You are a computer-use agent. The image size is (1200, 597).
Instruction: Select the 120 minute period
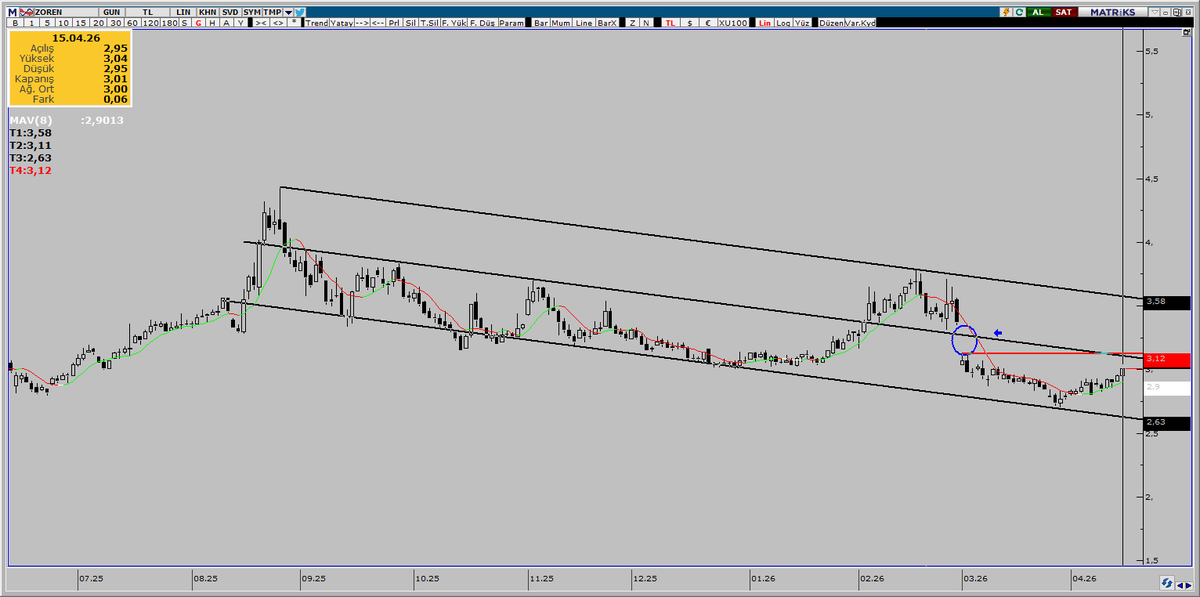pos(150,23)
